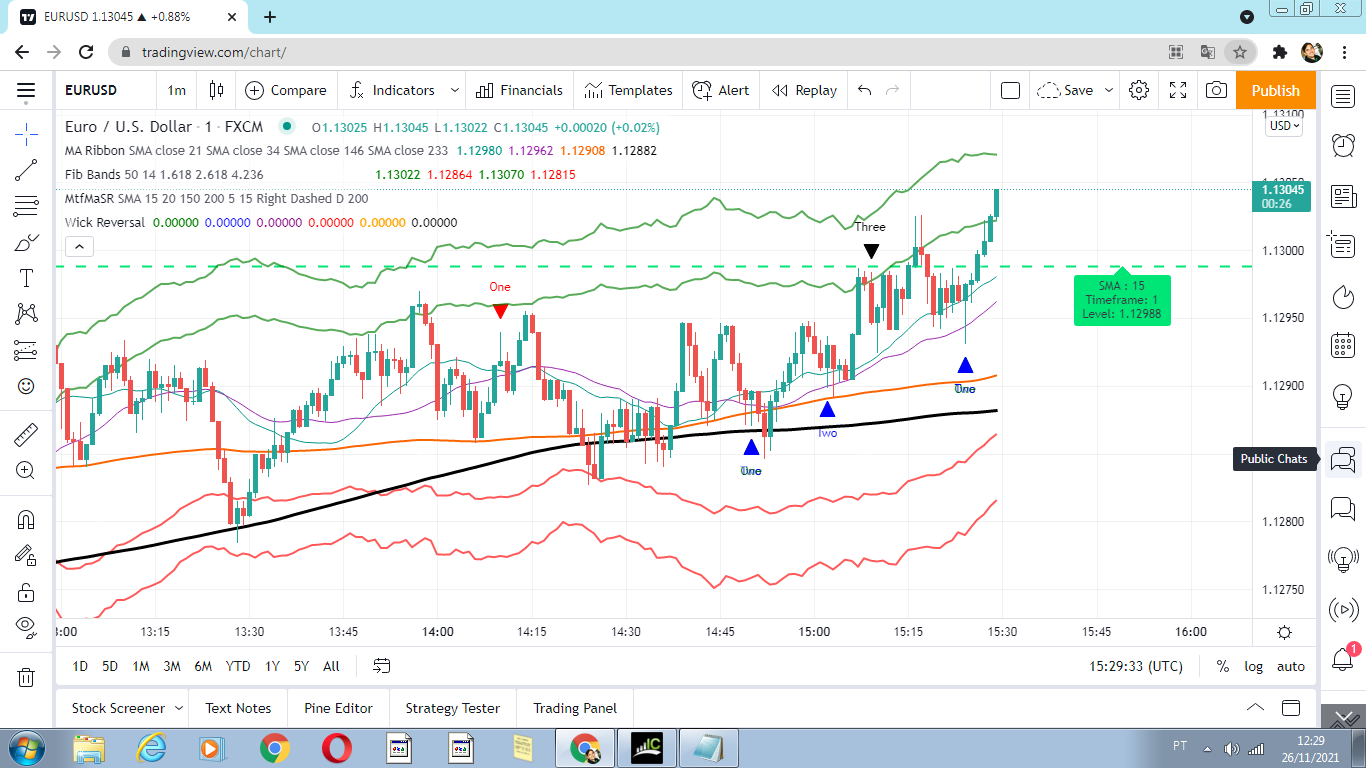This screenshot has height=768, width=1366.
Task: Toggle stay in drawing mode
Action: click(x=26, y=556)
